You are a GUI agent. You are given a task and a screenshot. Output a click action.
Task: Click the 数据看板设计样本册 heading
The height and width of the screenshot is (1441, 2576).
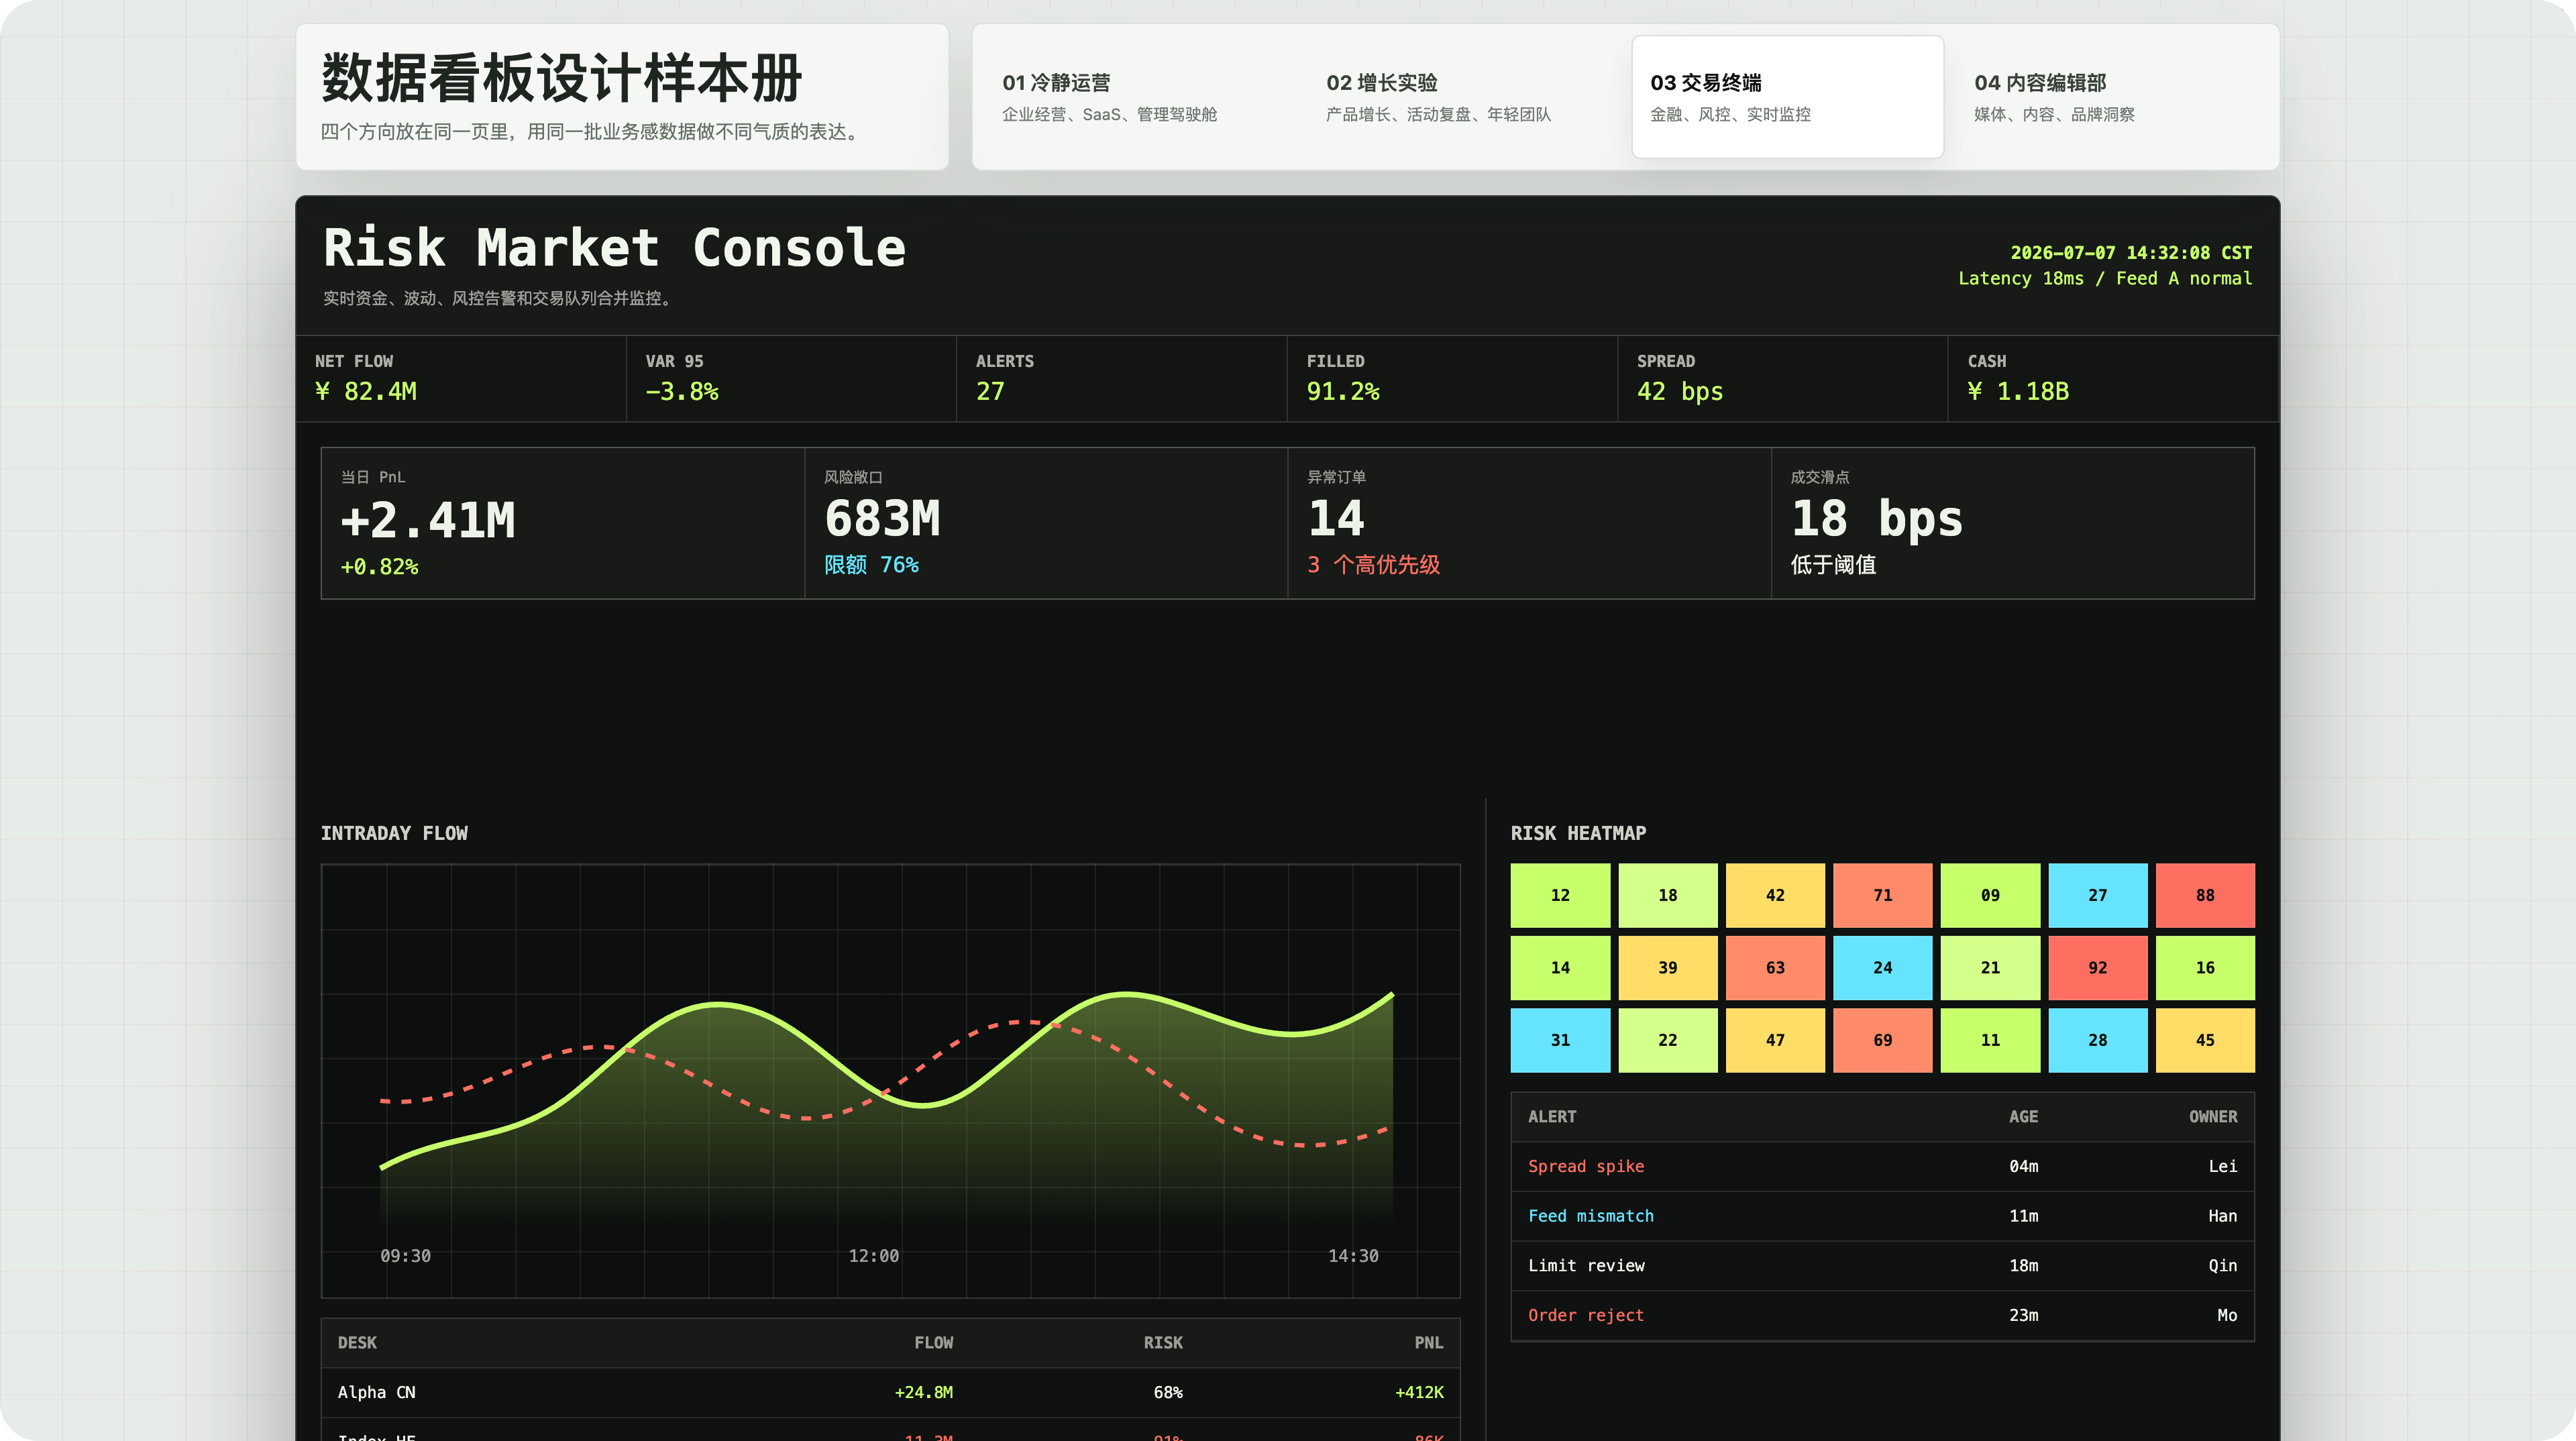561,78
